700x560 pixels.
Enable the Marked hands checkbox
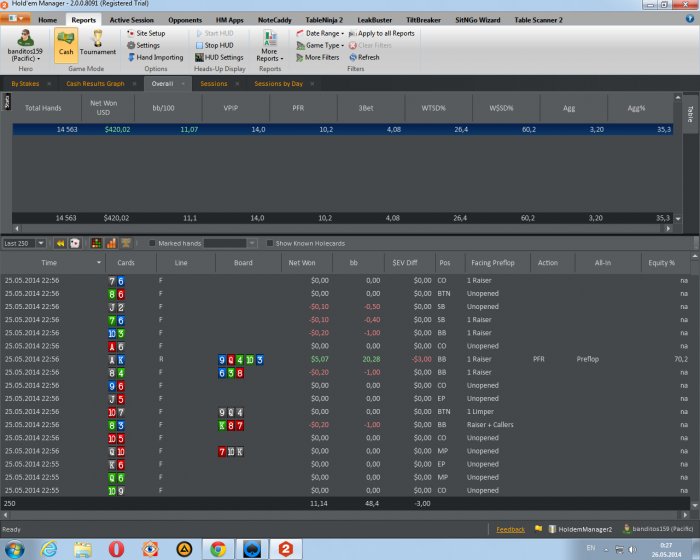pos(152,243)
